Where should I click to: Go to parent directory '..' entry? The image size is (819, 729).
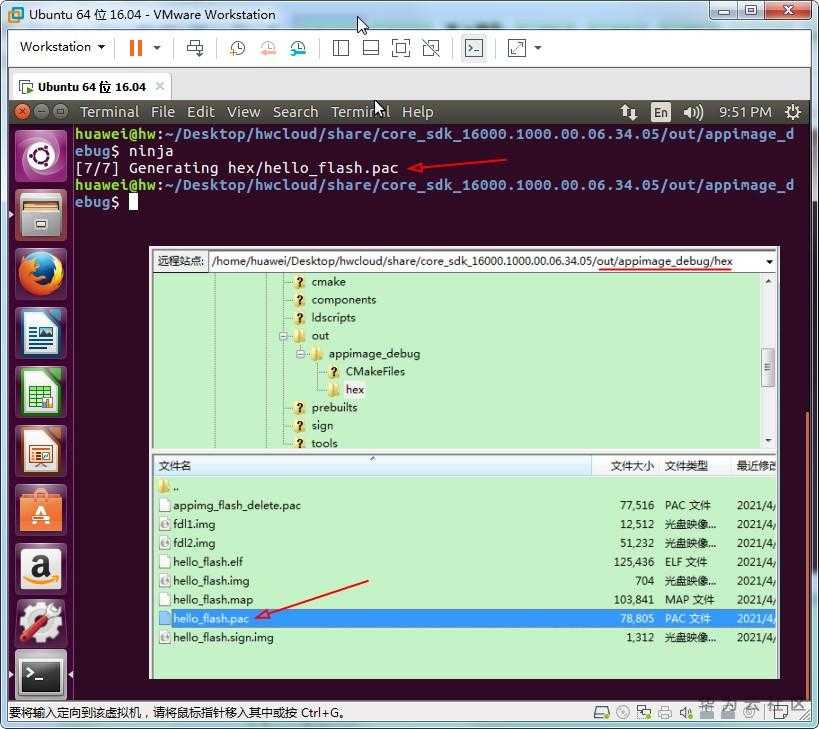coord(465,487)
